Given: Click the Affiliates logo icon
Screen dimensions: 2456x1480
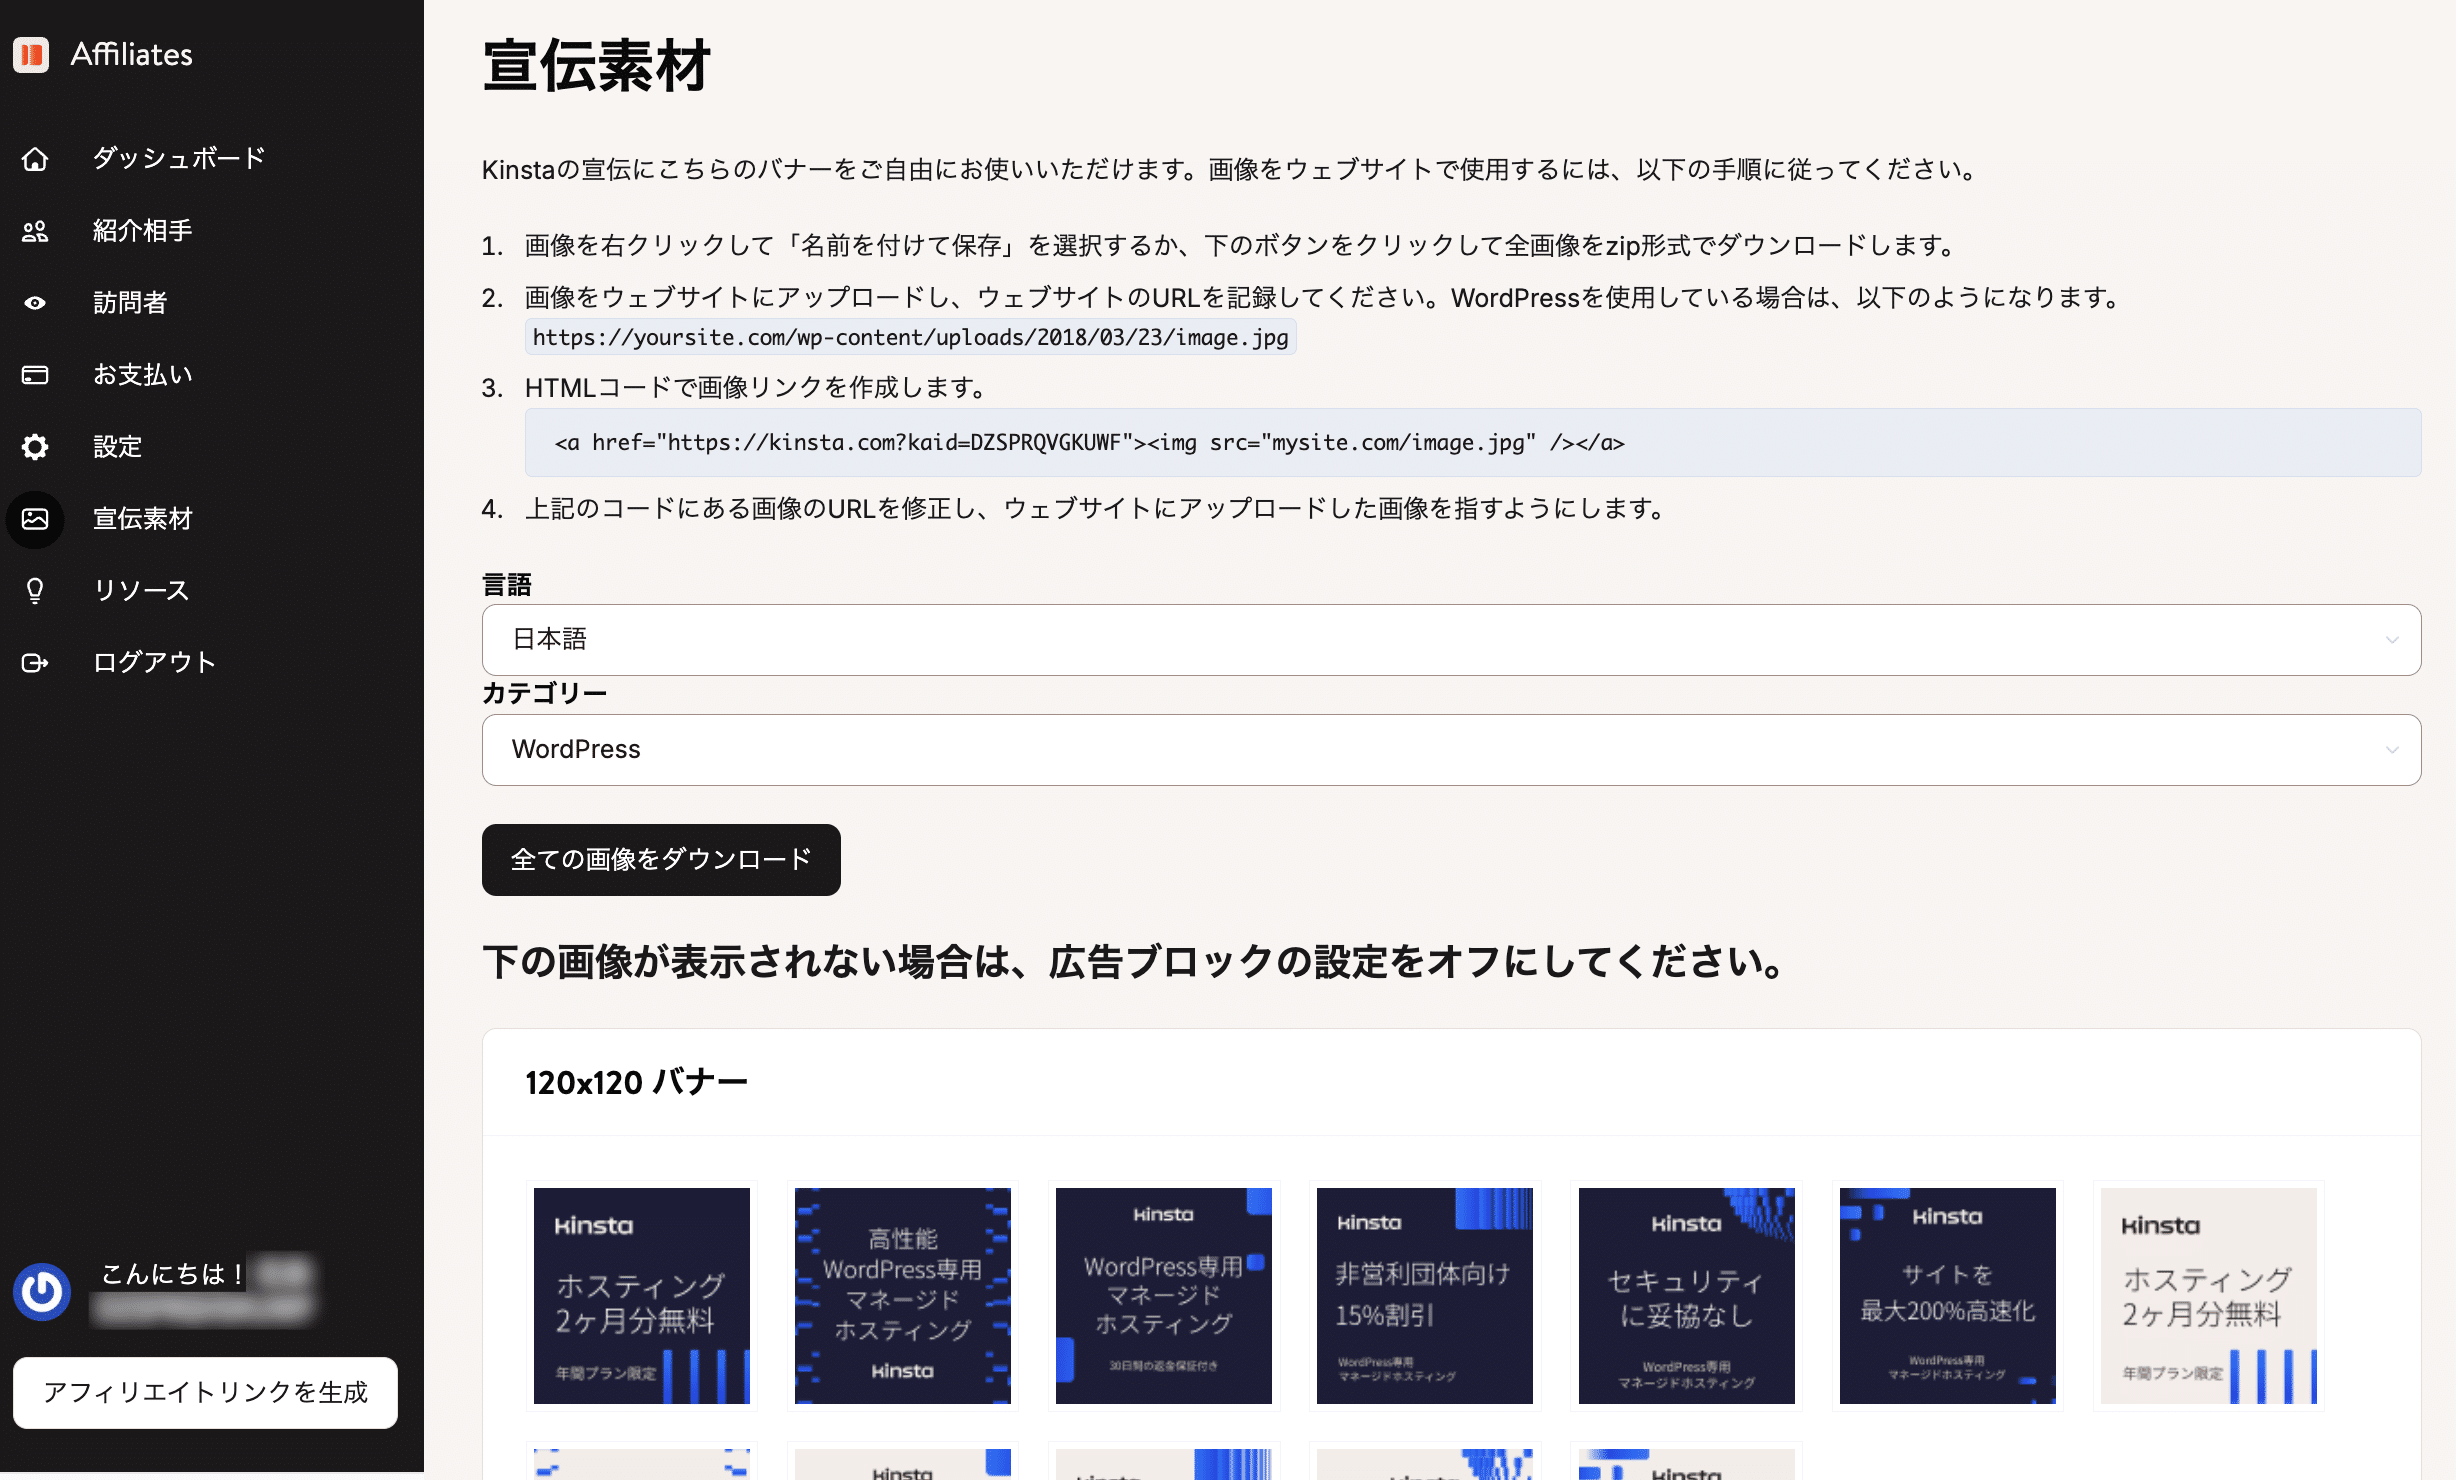Looking at the screenshot, I should point(31,55).
